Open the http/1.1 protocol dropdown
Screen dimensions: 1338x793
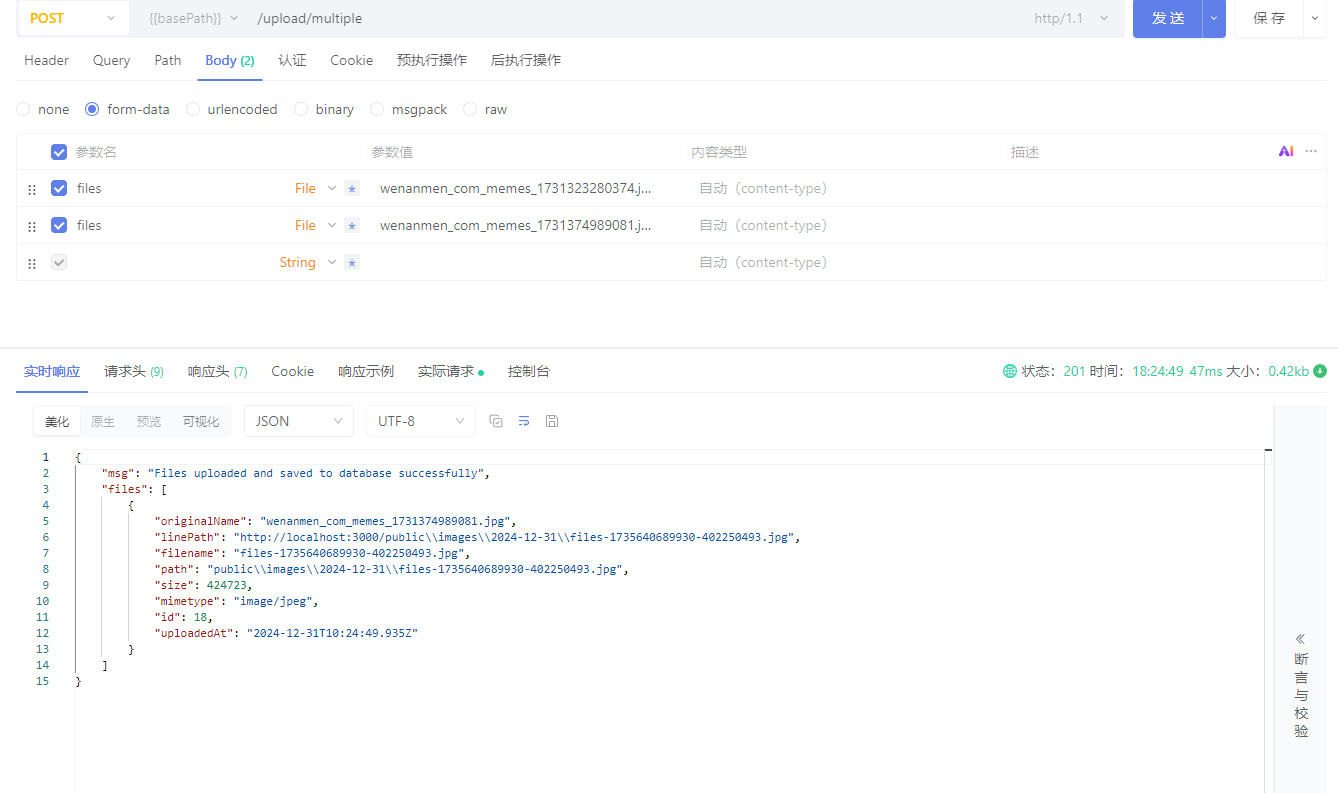coord(1071,18)
